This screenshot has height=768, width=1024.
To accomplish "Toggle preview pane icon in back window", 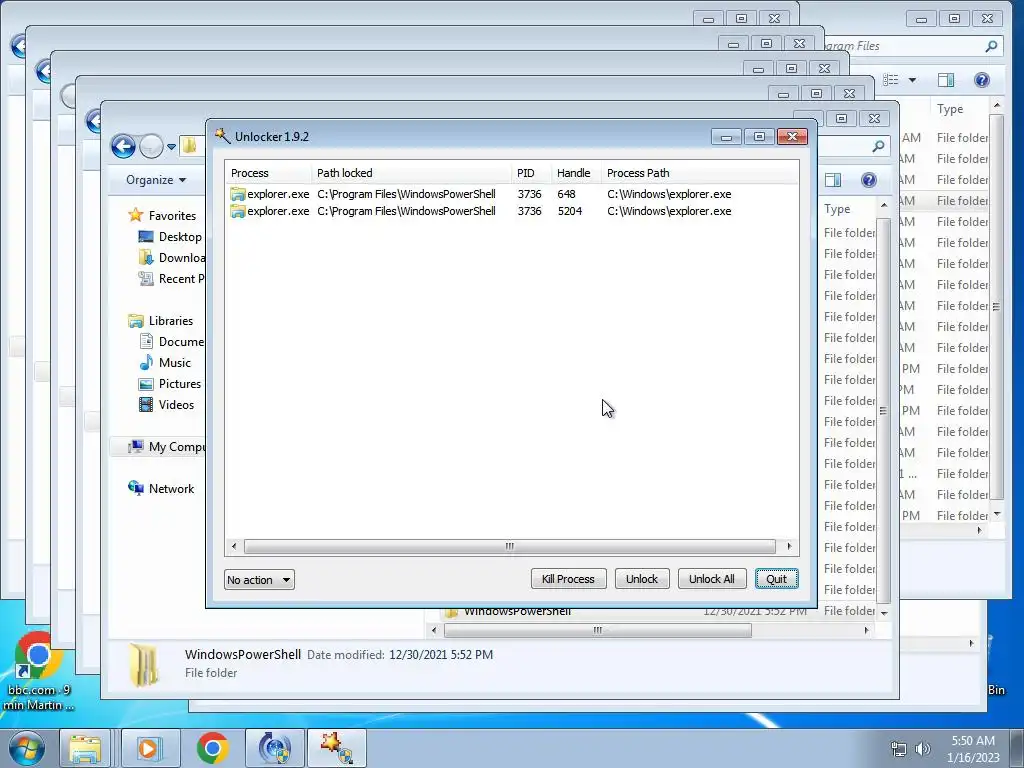I will (946, 80).
